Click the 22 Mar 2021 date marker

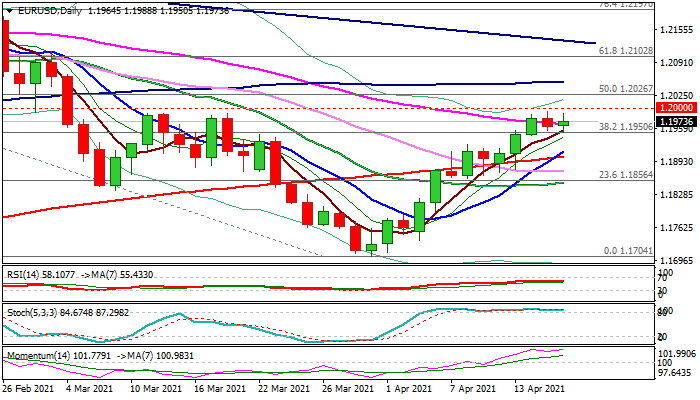(x=284, y=388)
